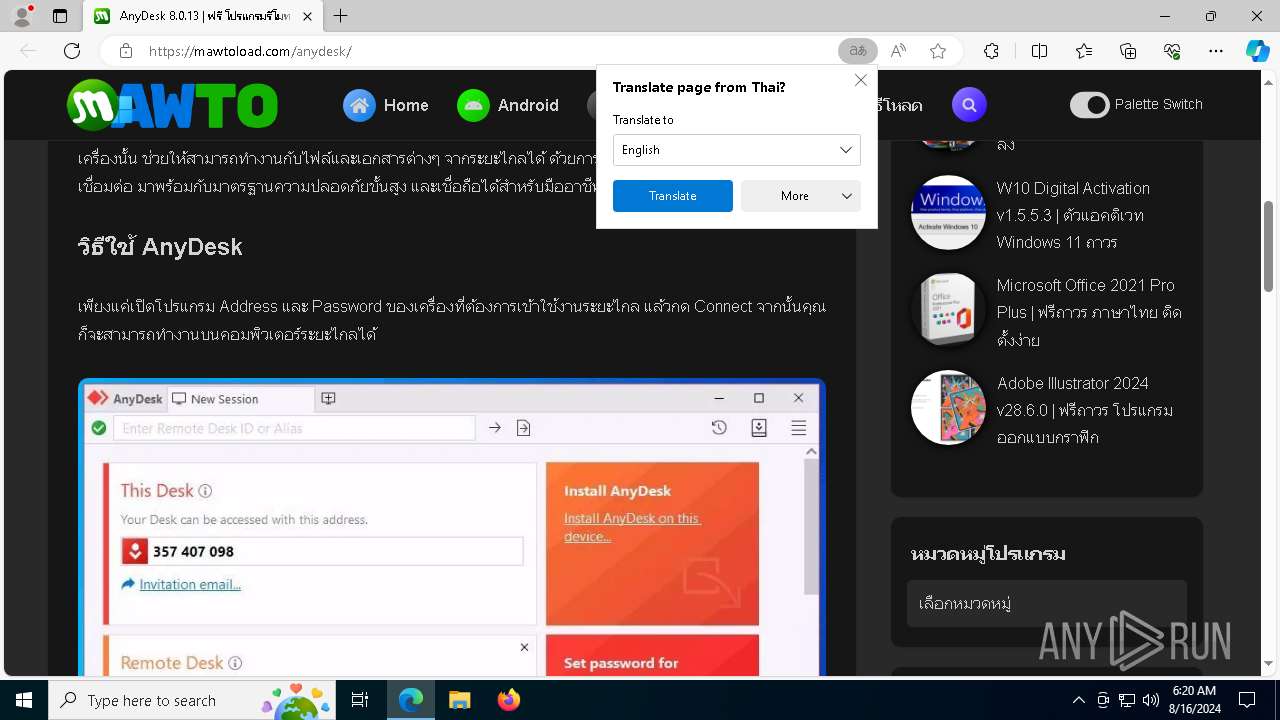The height and width of the screenshot is (720, 1280).
Task: Open network status tray icon
Action: coord(1127,700)
